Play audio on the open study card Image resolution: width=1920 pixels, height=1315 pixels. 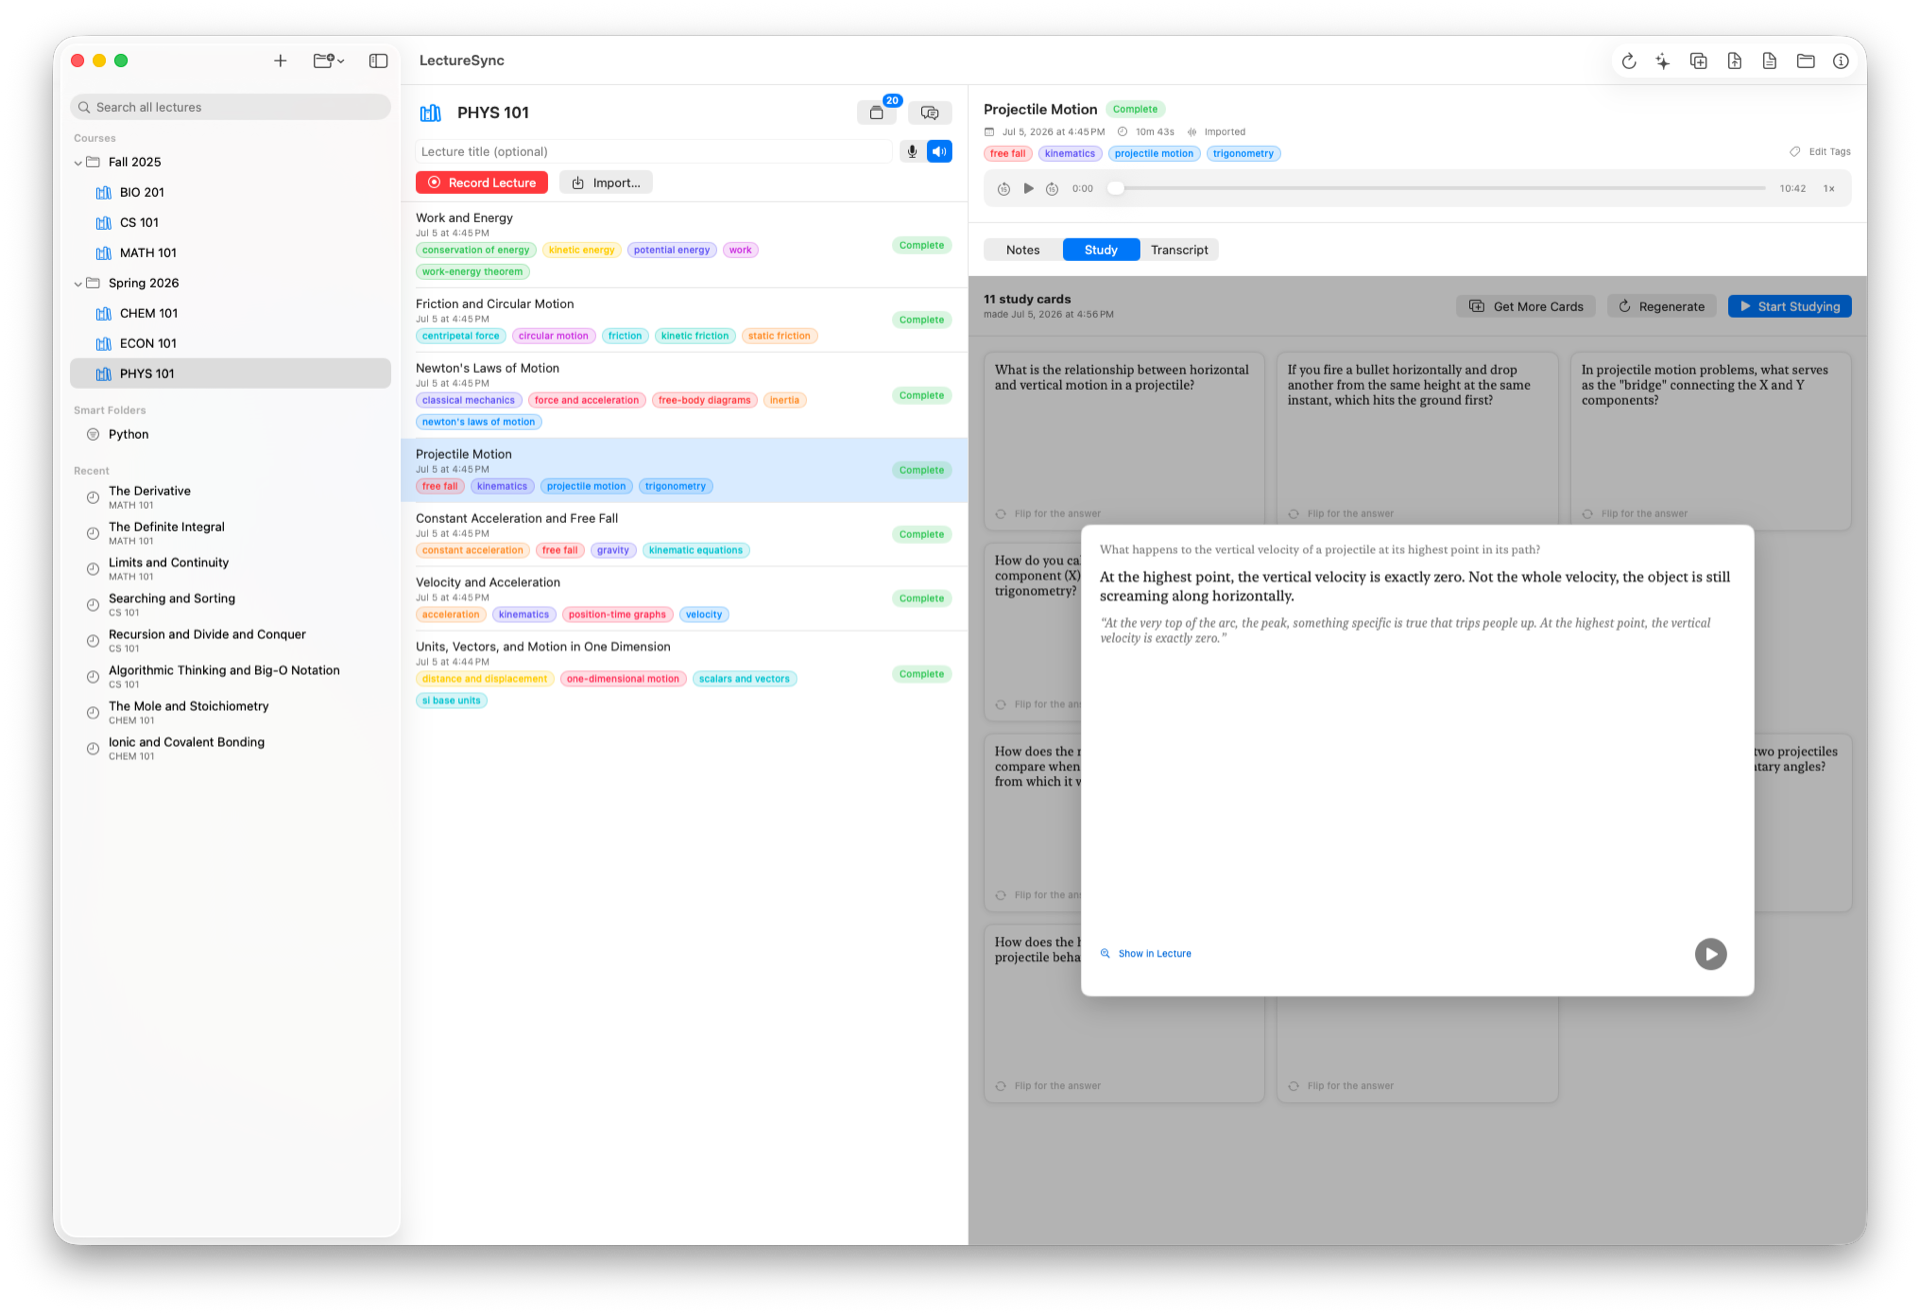pyautogui.click(x=1711, y=954)
